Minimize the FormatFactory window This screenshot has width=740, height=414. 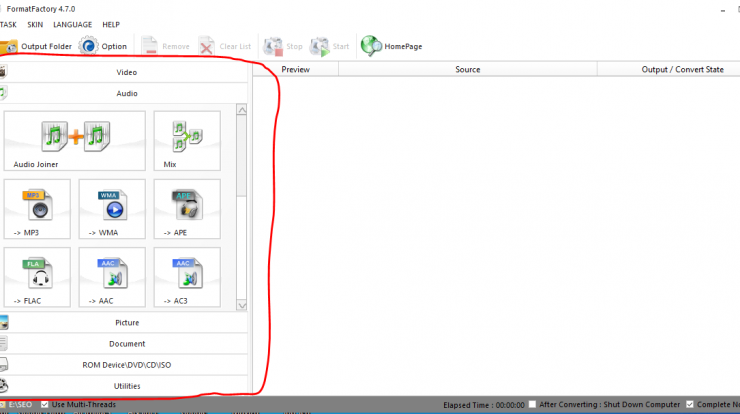coord(723,9)
